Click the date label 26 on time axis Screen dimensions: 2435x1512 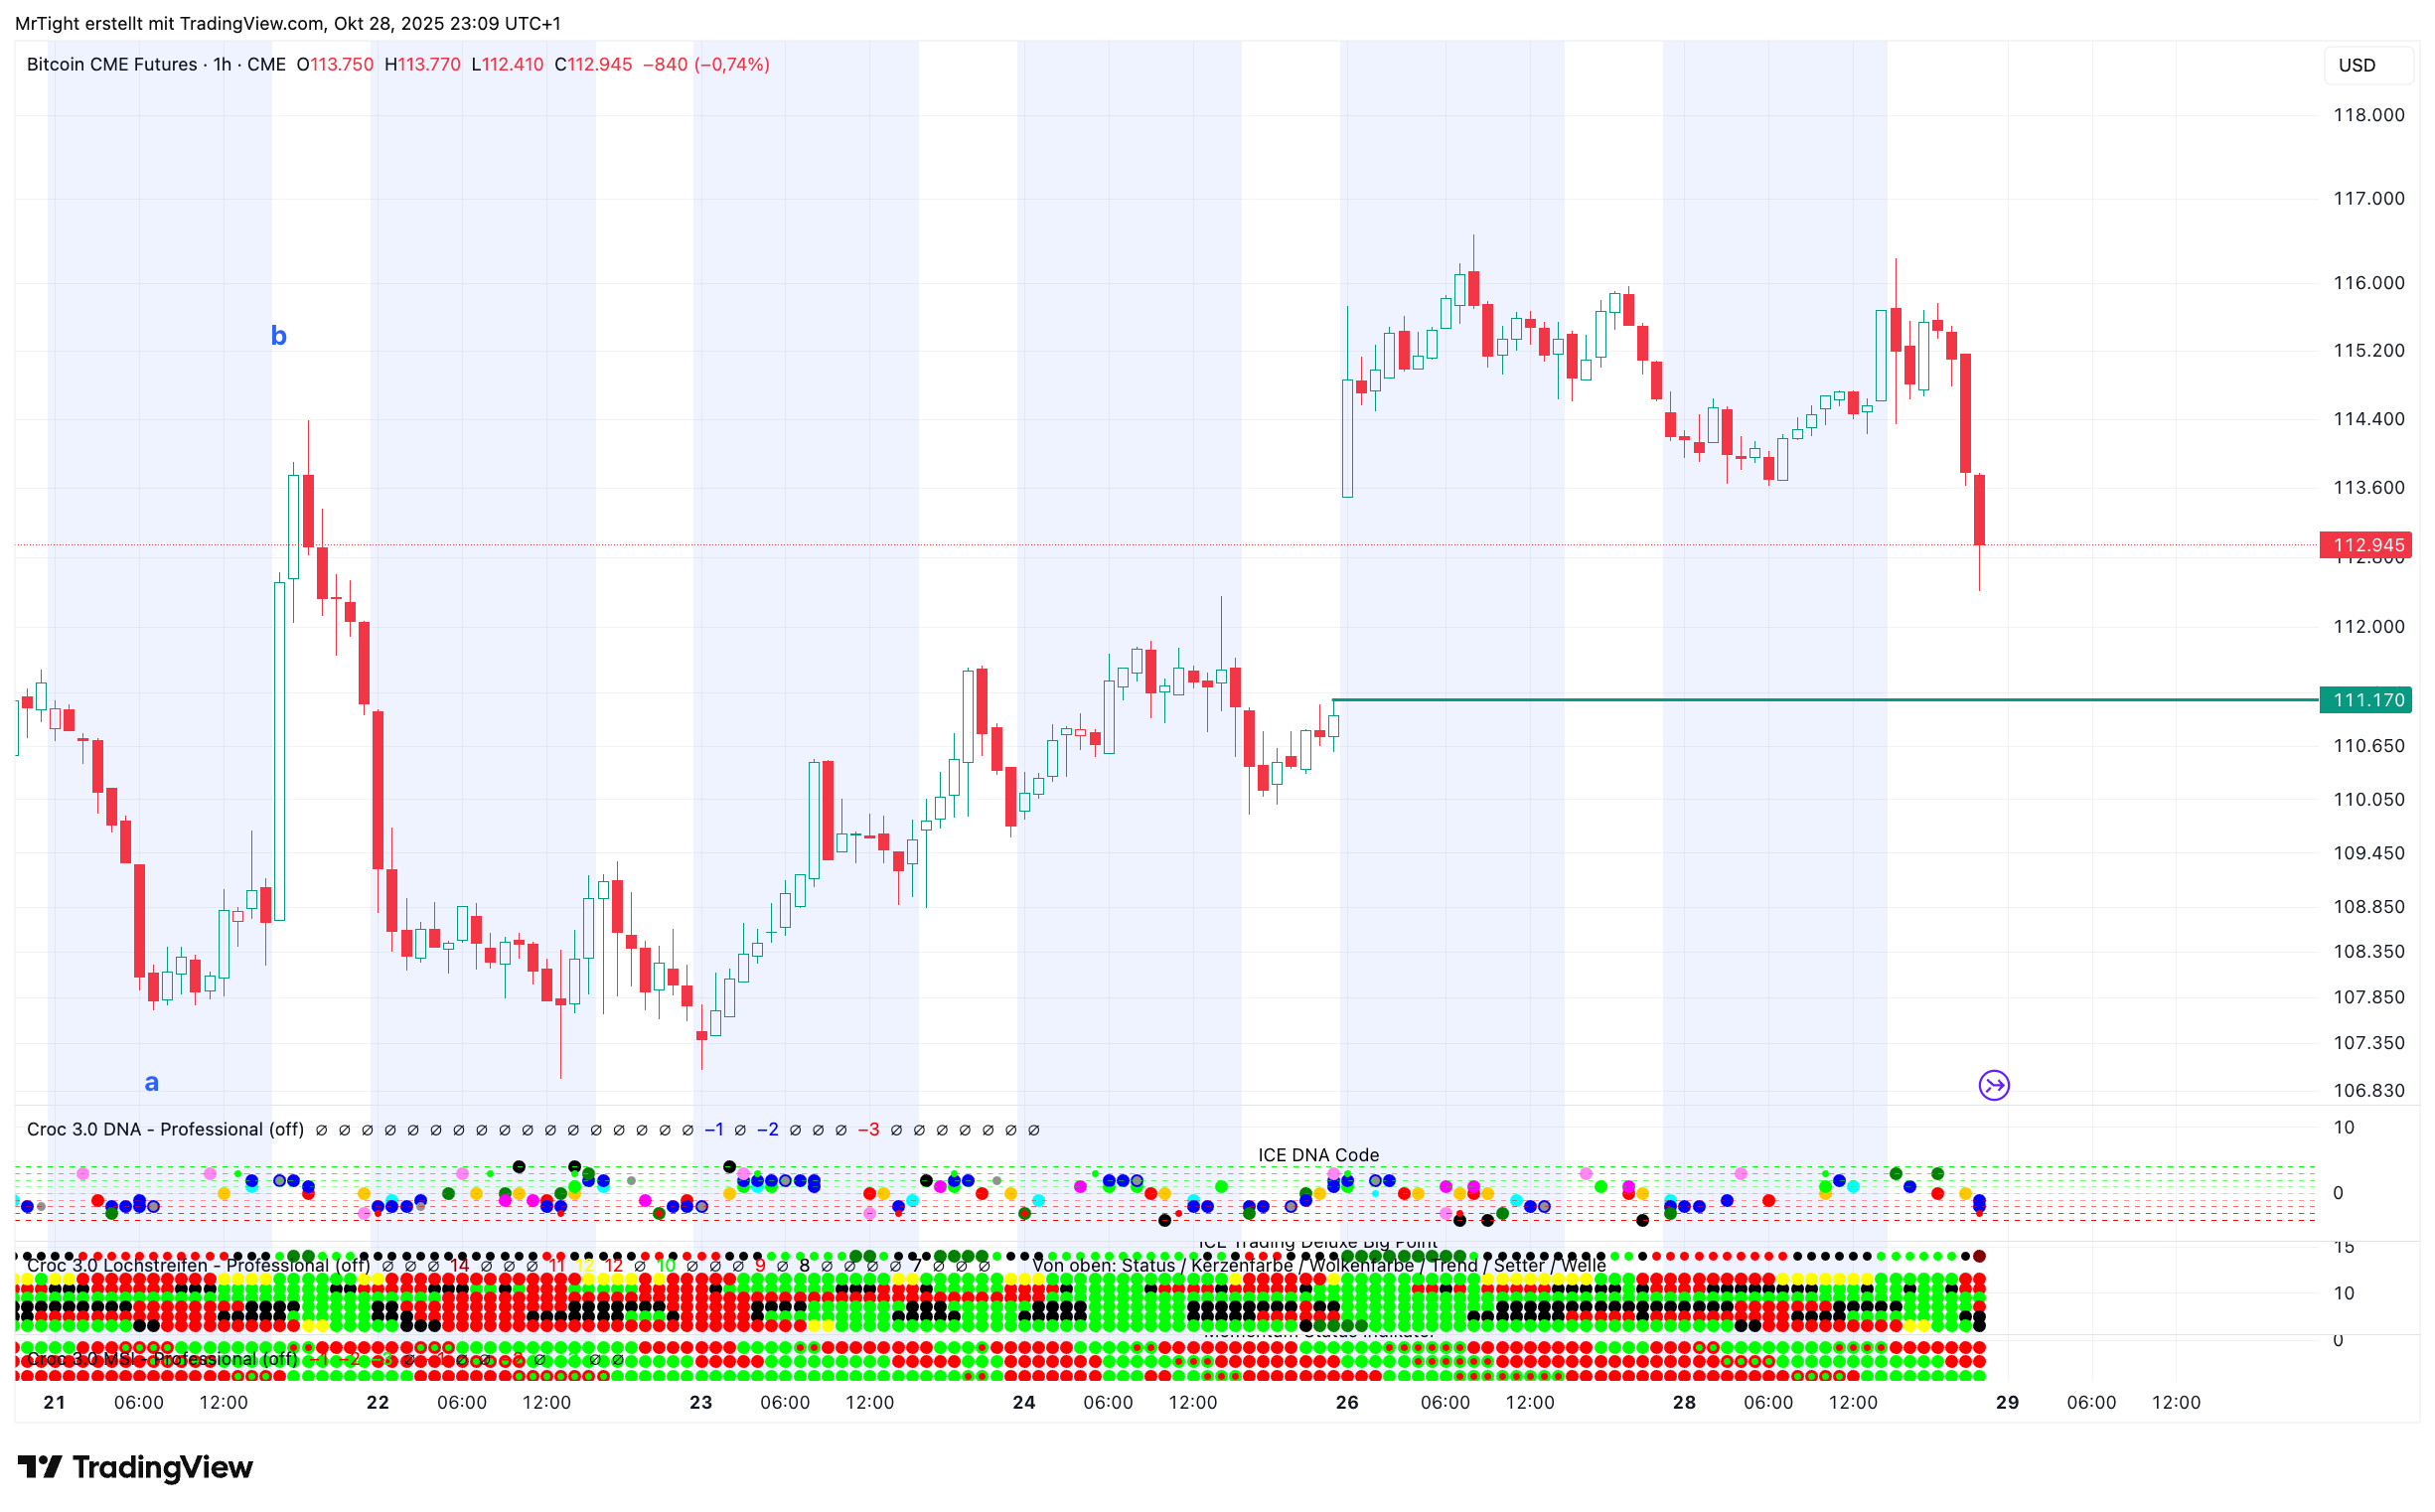point(1347,1402)
